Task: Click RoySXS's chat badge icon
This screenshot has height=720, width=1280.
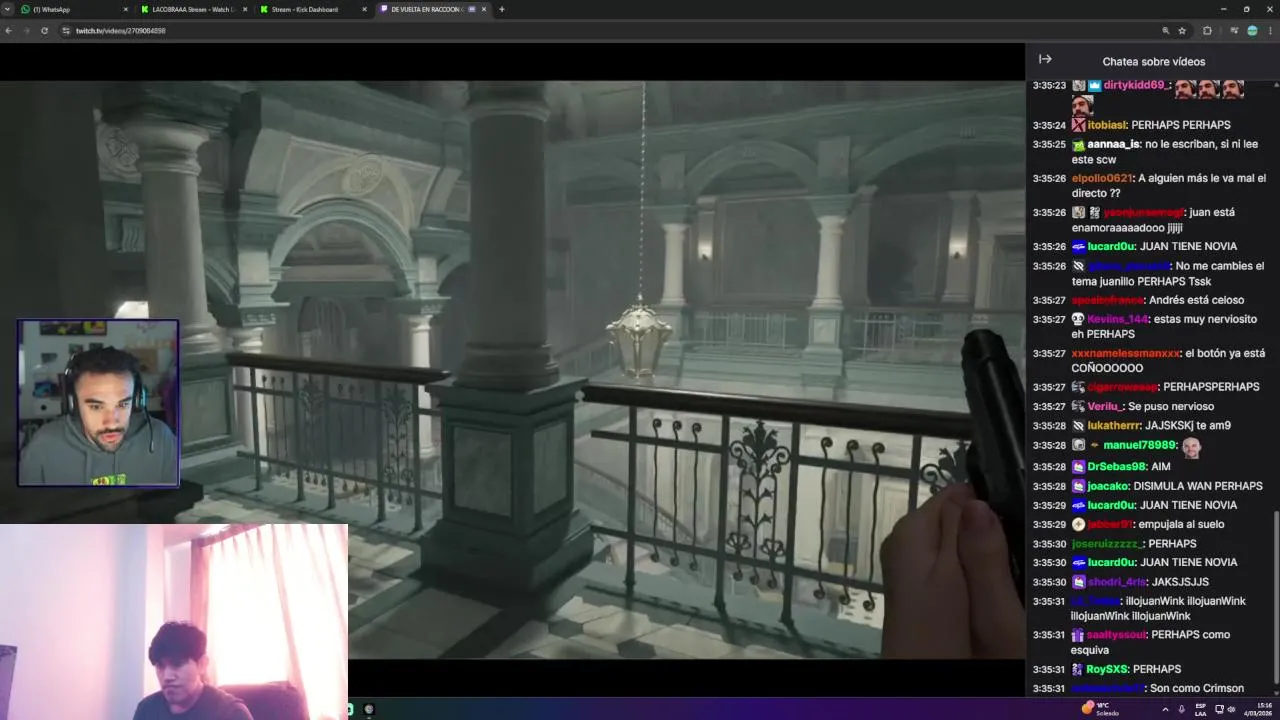Action: [1078, 669]
